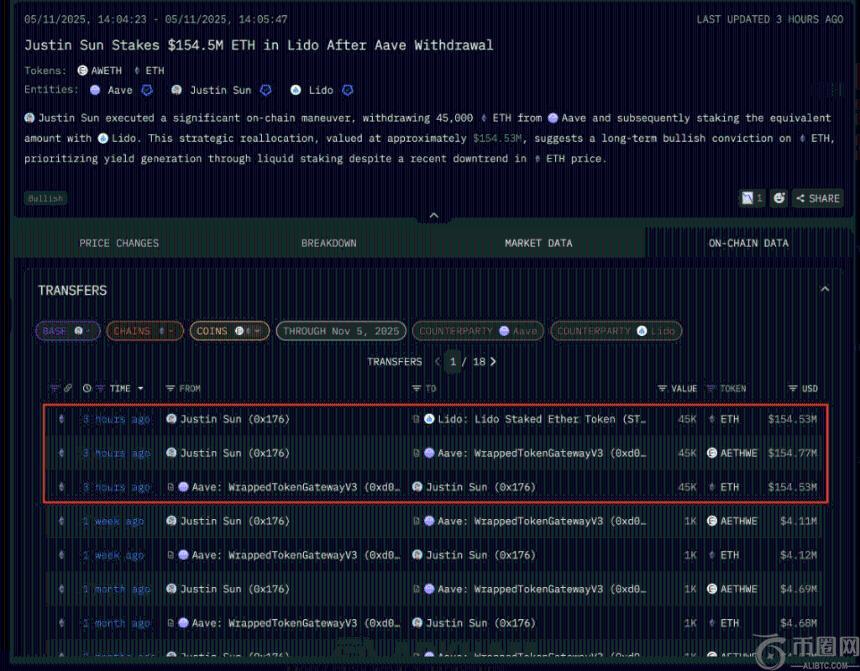Click the verified badge next to Aave entity

[147, 91]
